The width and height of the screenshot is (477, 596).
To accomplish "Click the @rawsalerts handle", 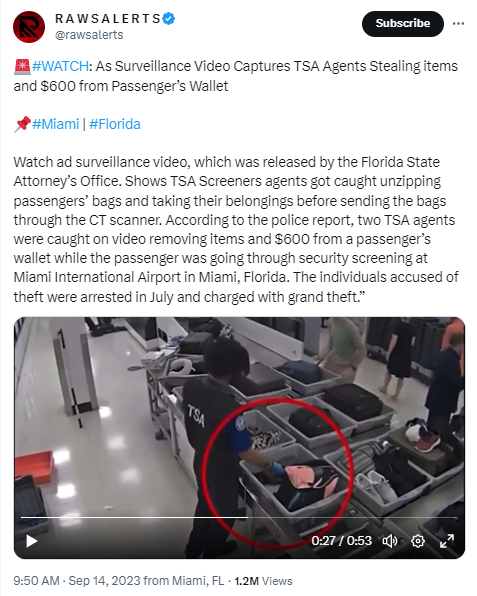I will point(89,35).
